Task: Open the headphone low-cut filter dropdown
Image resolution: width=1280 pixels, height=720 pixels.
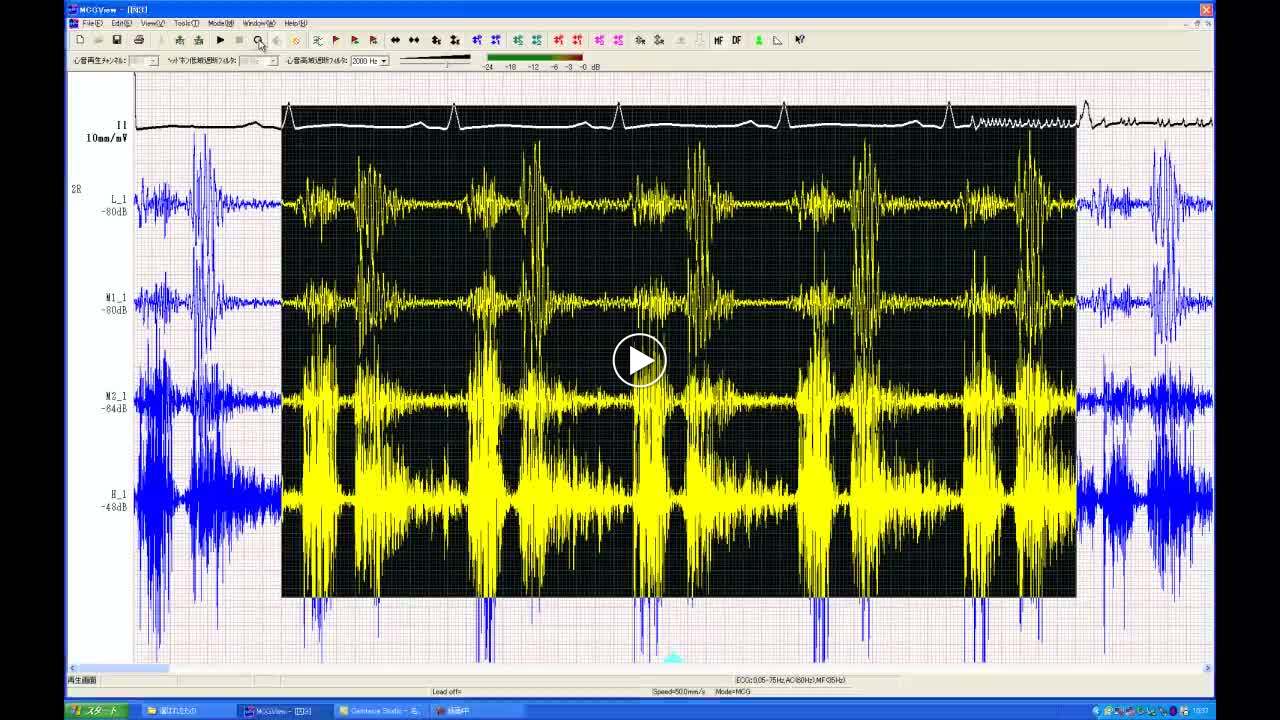Action: tap(273, 61)
